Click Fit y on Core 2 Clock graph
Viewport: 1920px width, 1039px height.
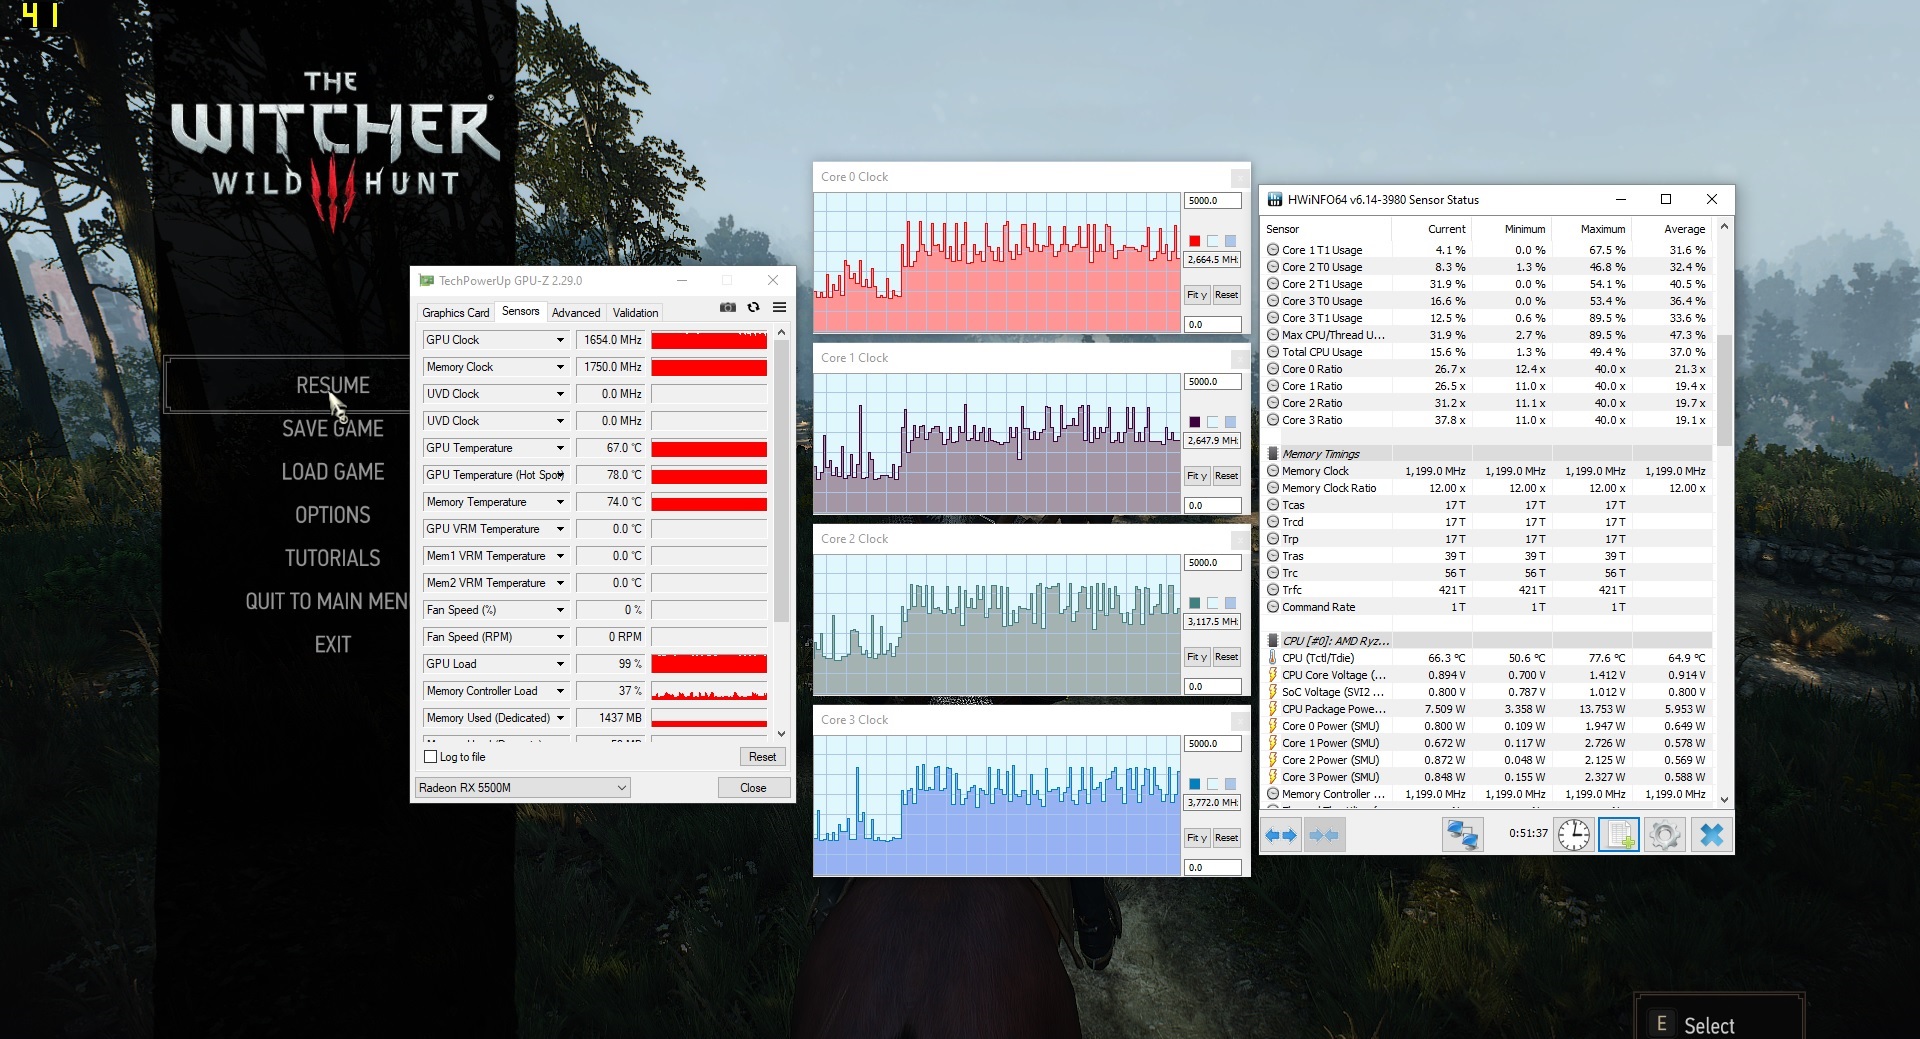pos(1196,657)
